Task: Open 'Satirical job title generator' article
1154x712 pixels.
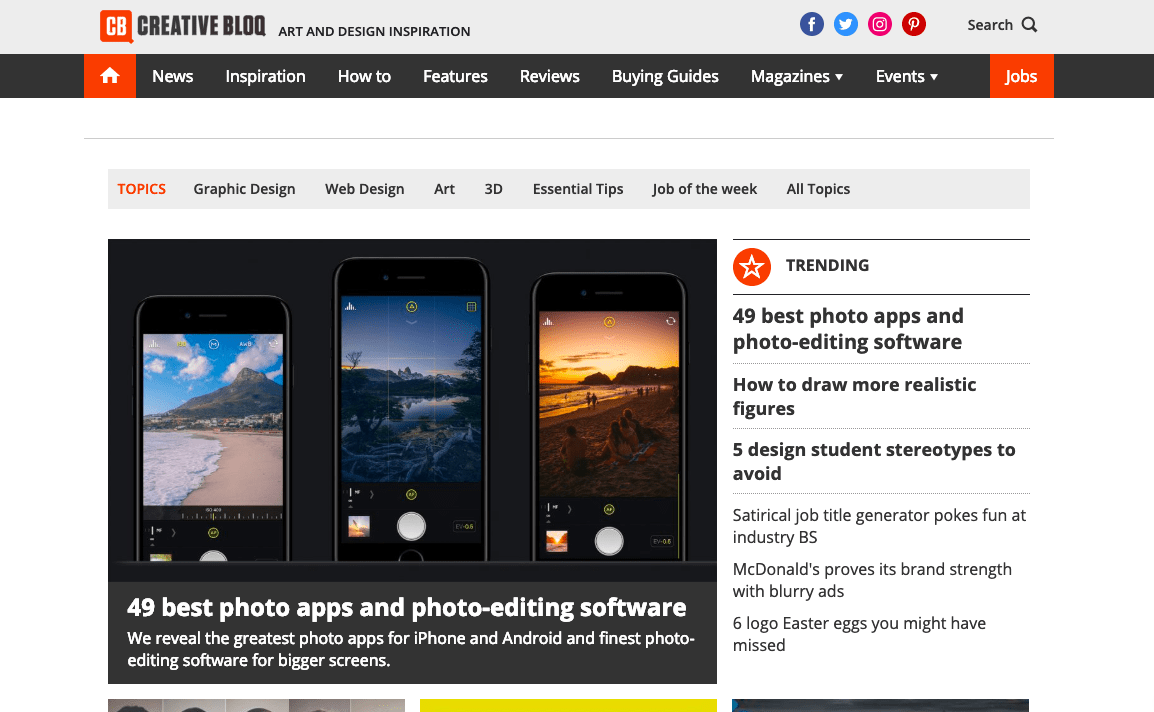Action: [x=879, y=526]
